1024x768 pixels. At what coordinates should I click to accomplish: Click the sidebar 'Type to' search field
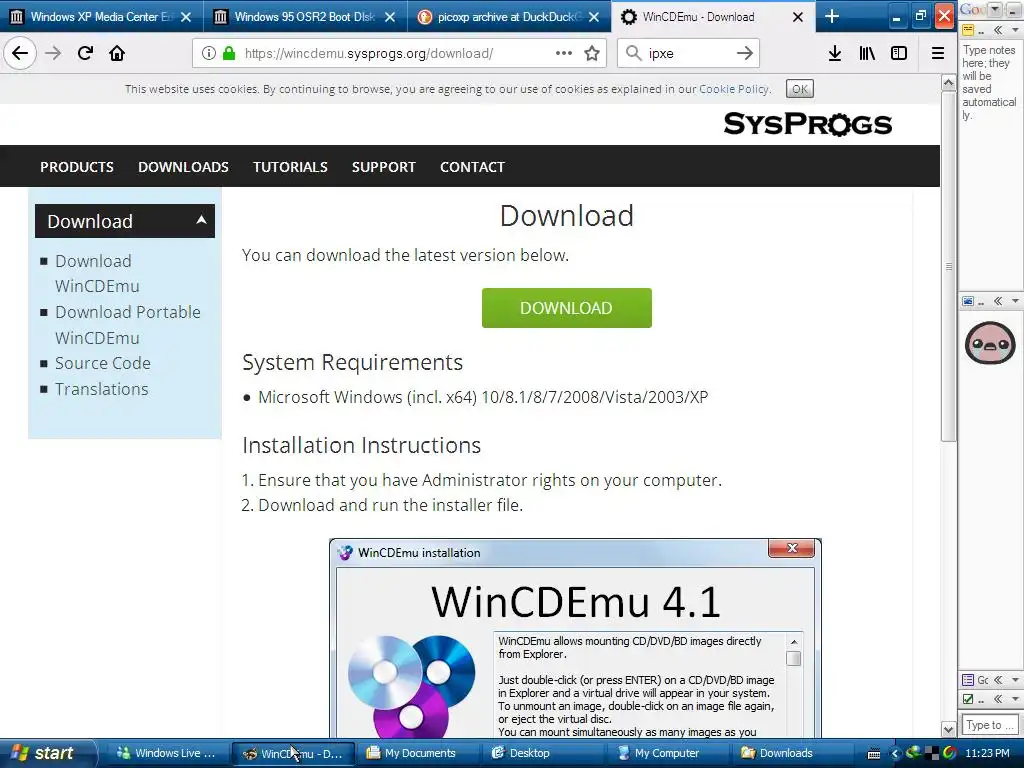click(990, 724)
